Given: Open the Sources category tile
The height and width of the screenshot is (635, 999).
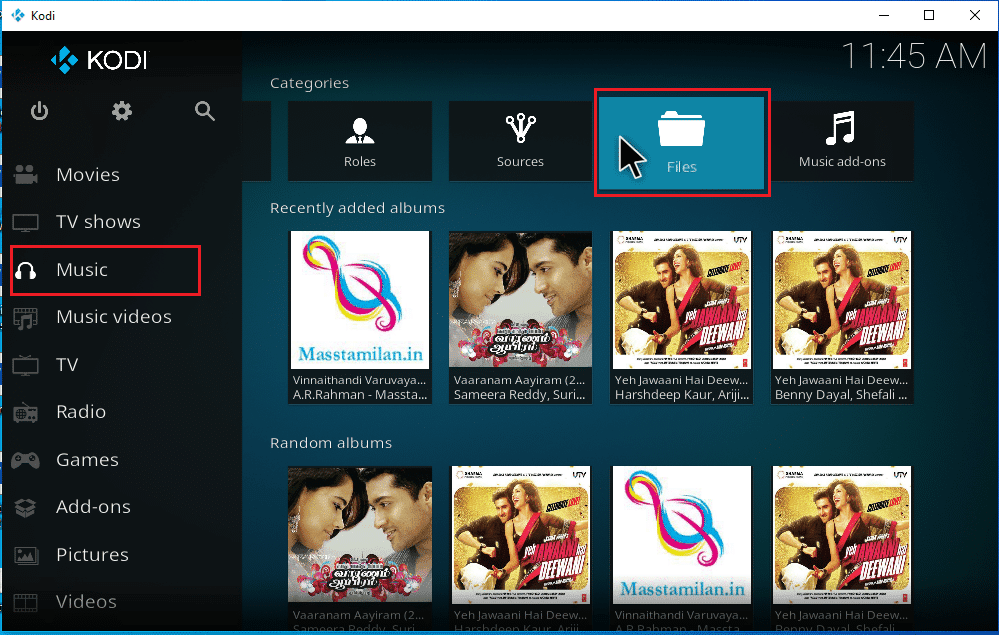Looking at the screenshot, I should [520, 141].
